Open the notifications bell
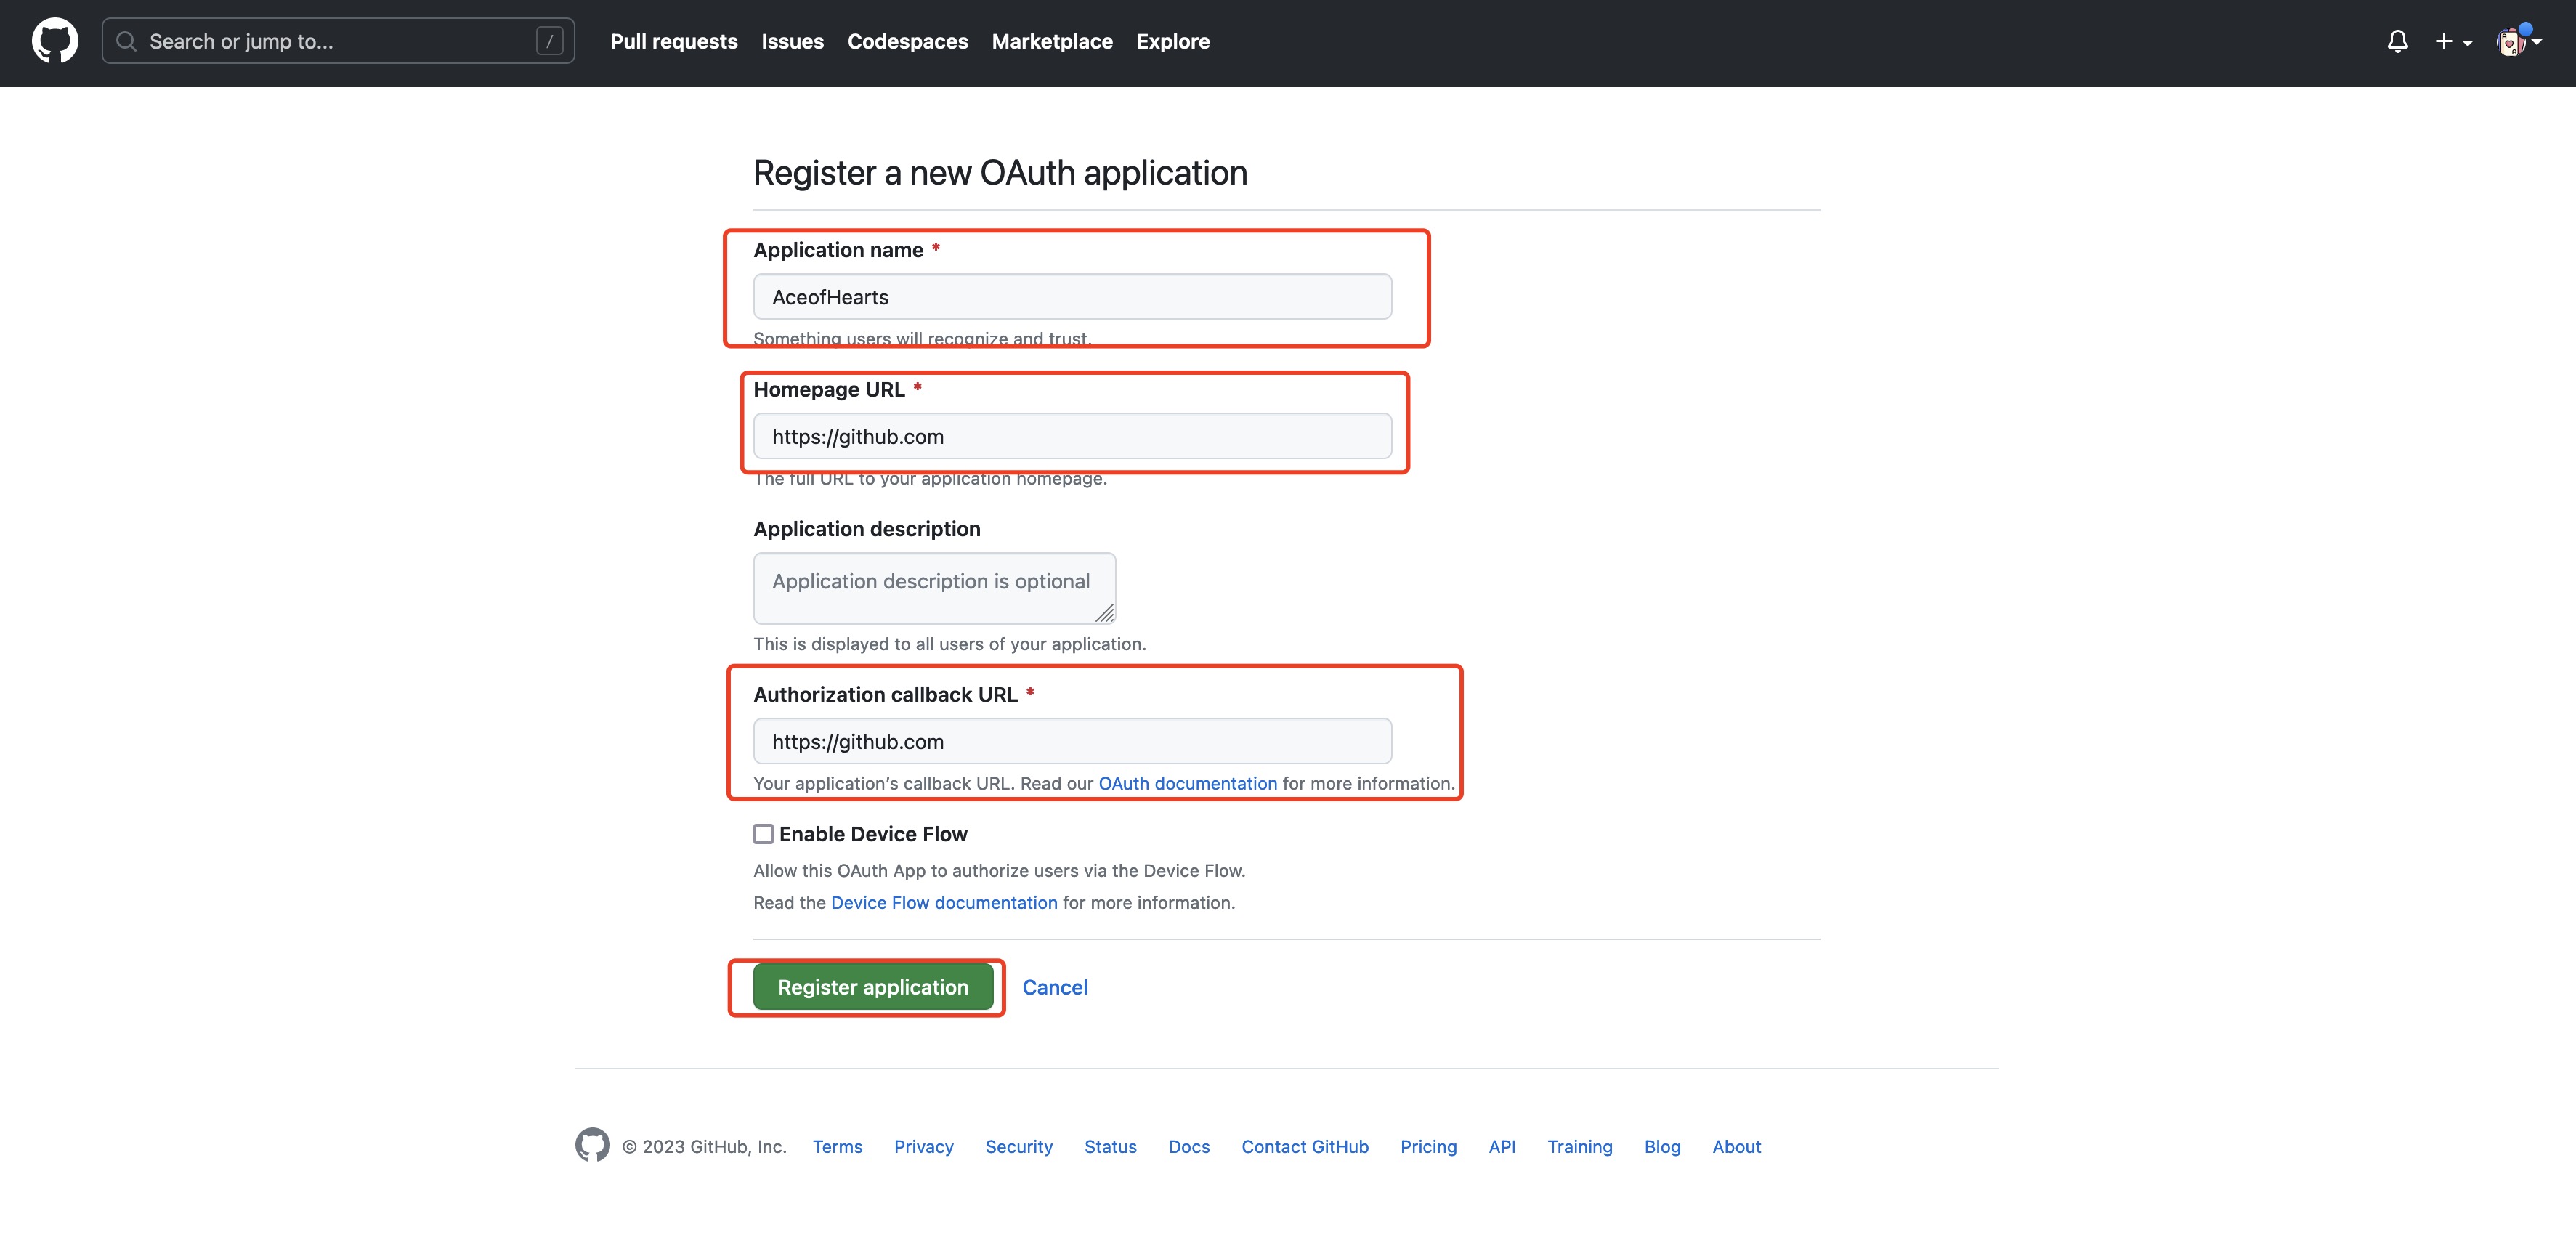 [x=2397, y=41]
